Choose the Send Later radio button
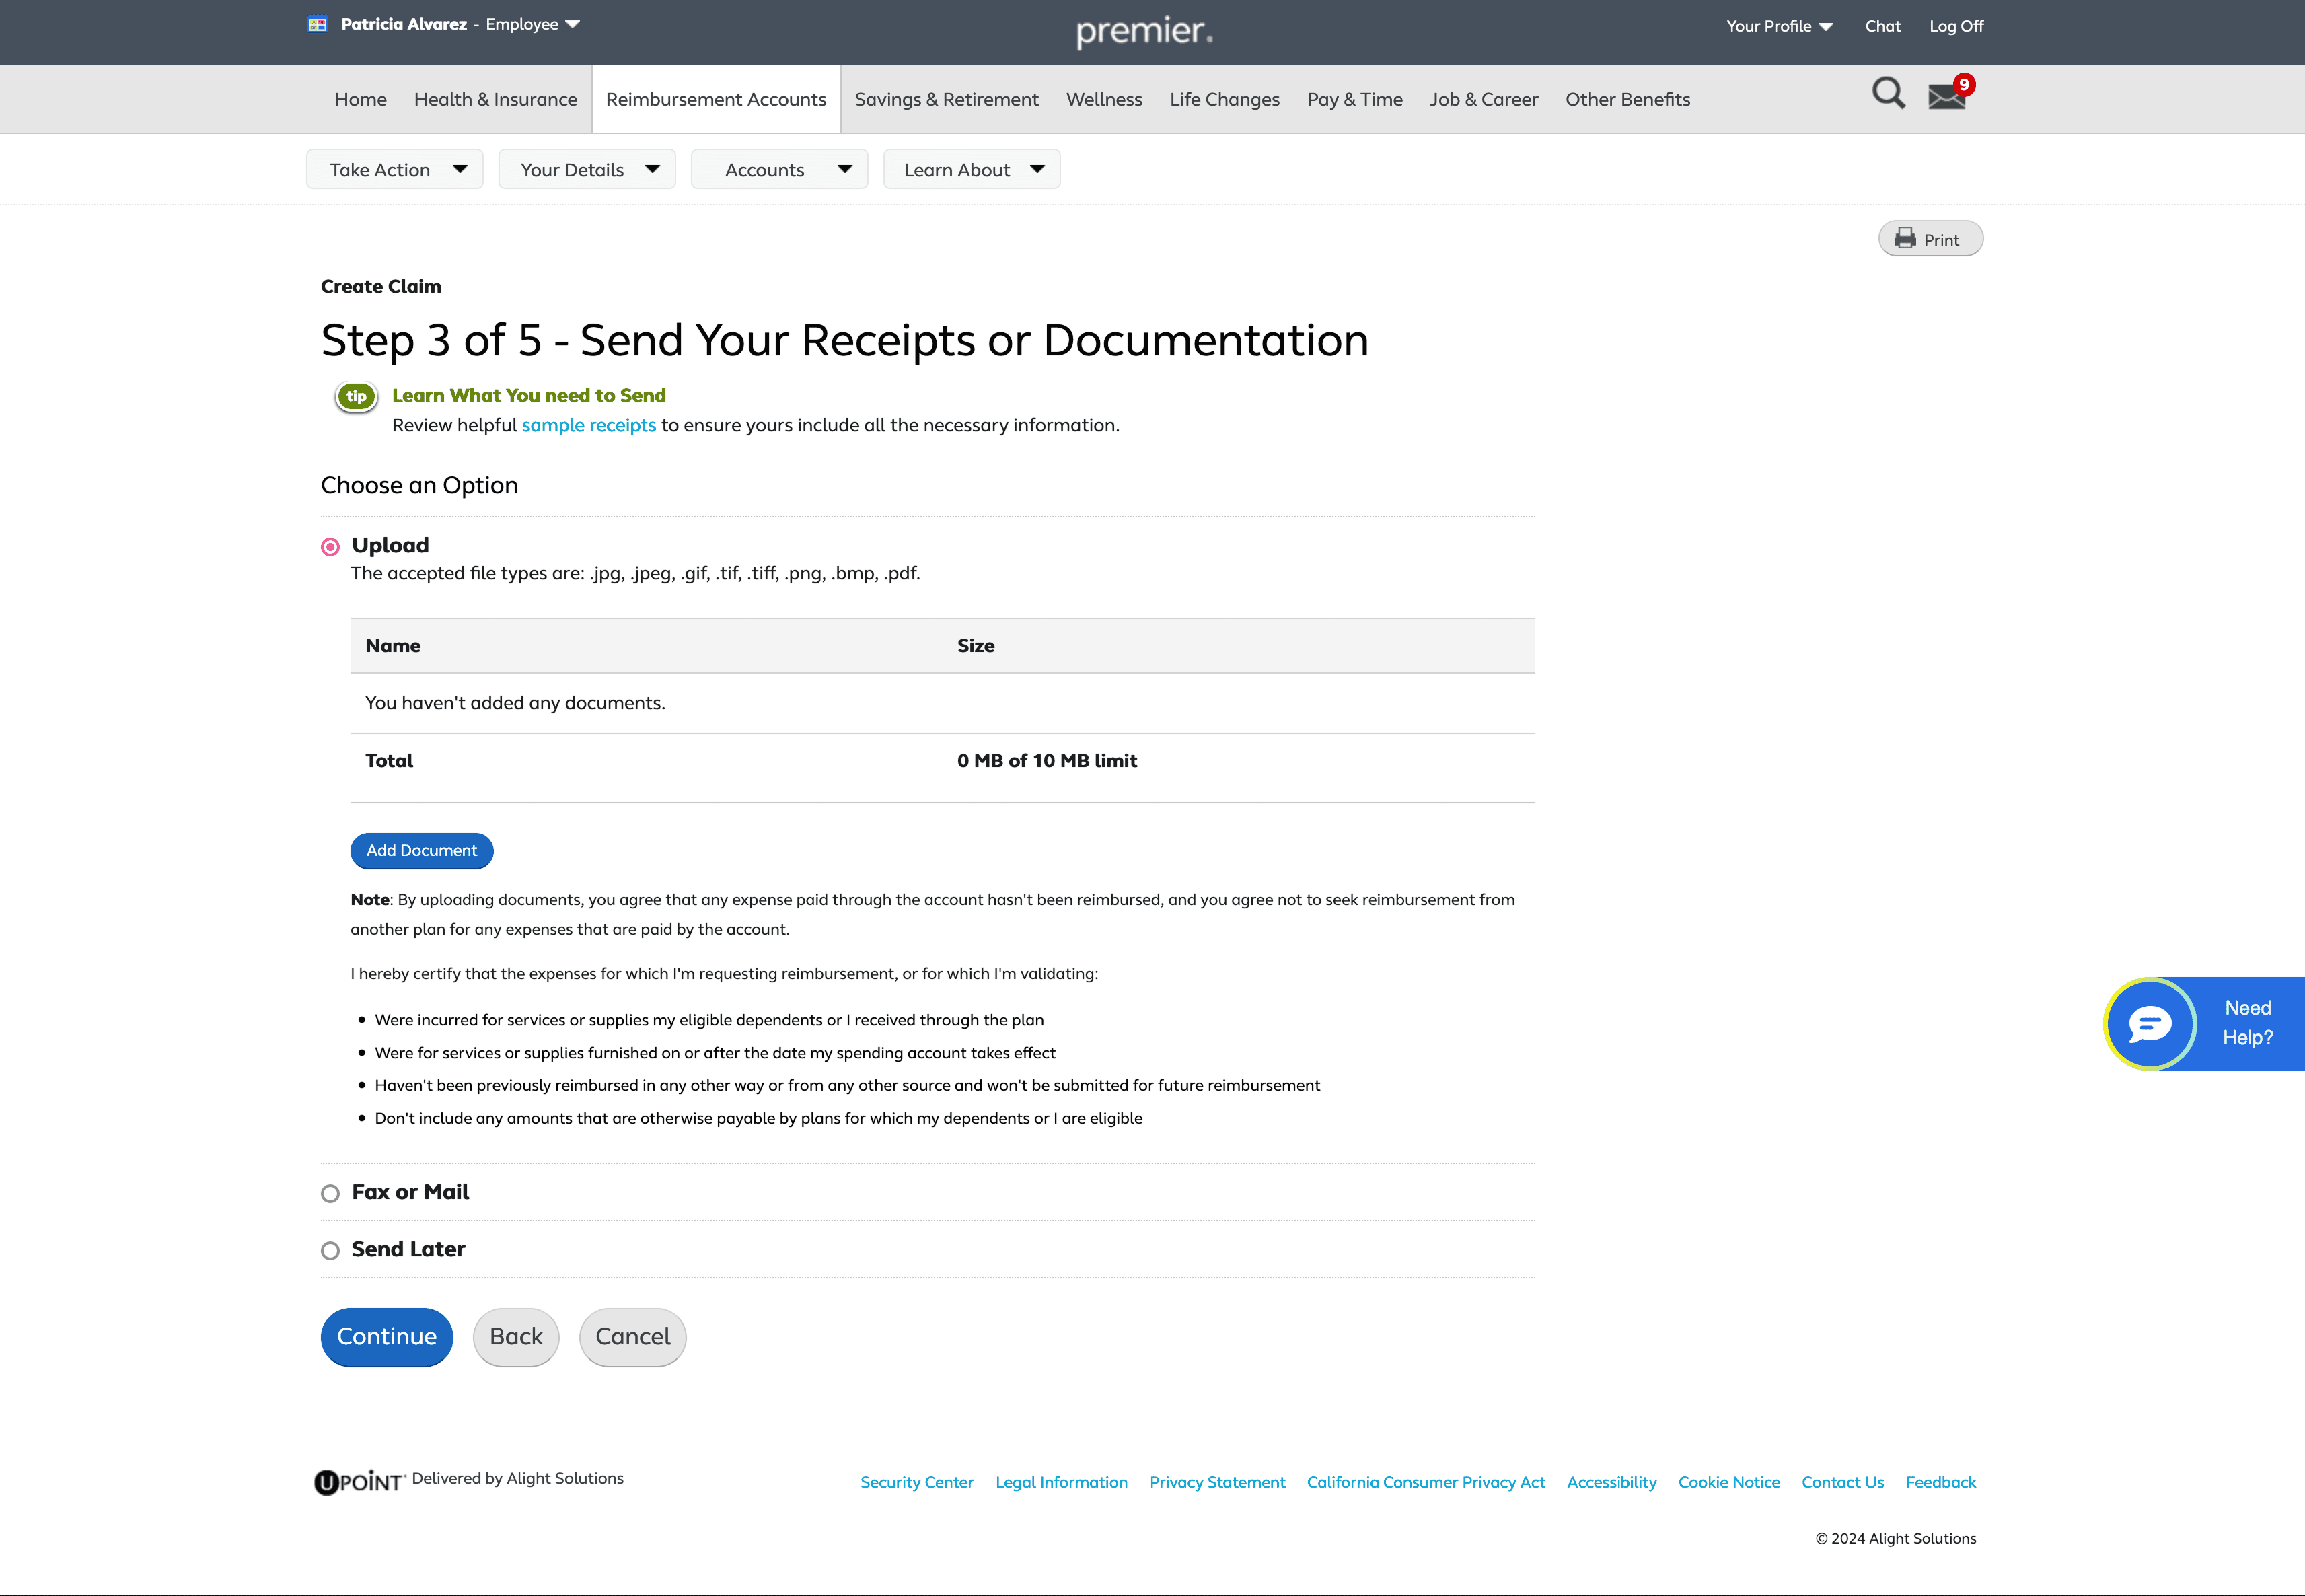This screenshot has width=2305, height=1596. [330, 1250]
